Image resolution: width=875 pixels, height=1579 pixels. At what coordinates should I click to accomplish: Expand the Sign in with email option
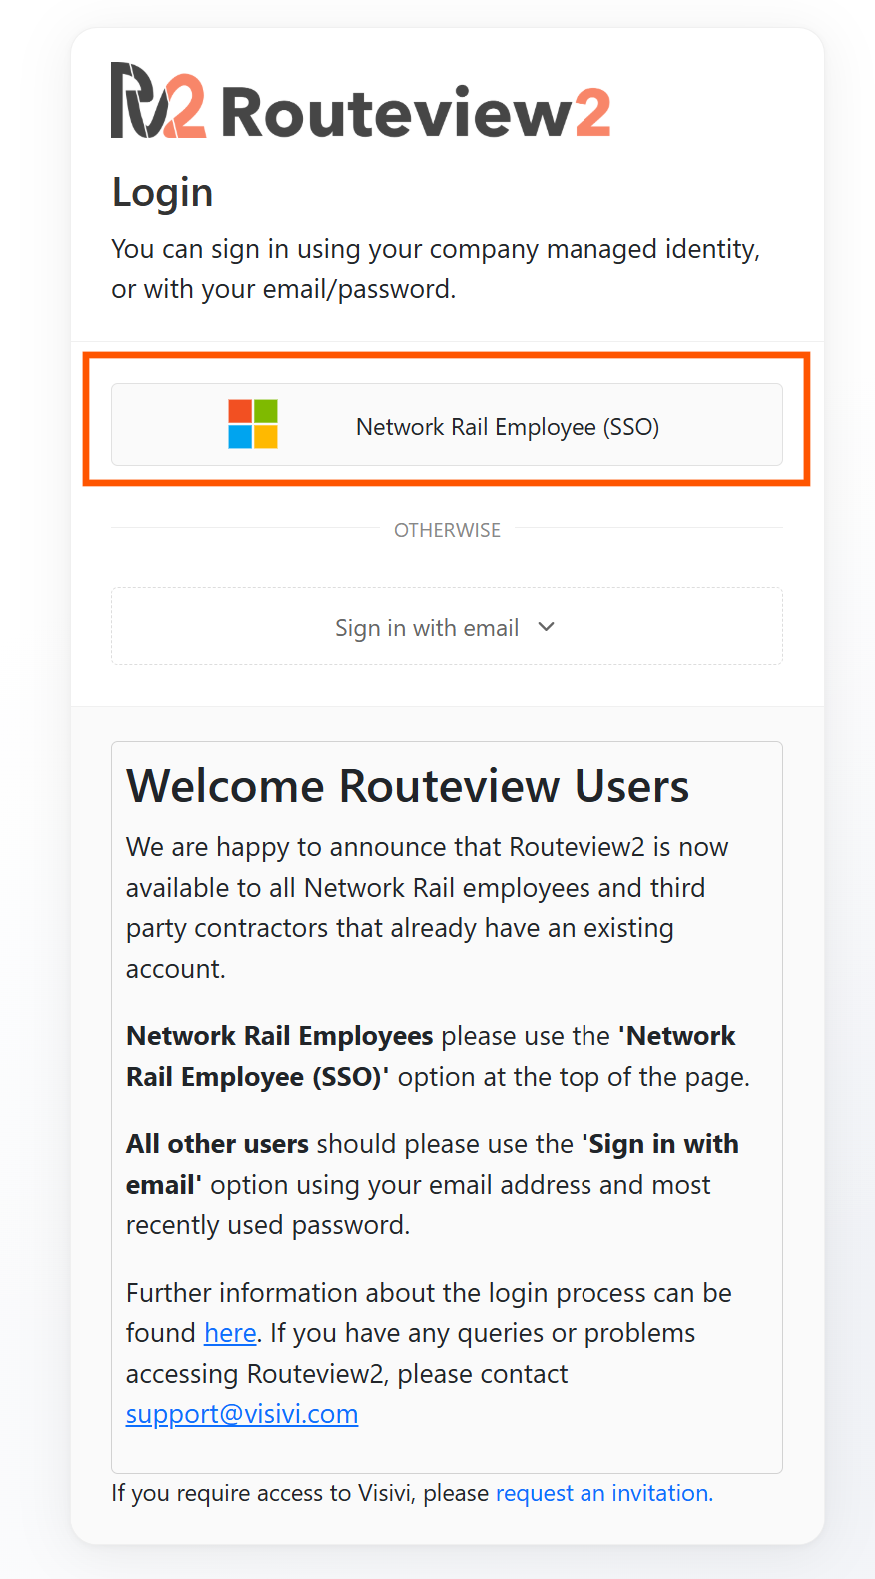(x=447, y=627)
